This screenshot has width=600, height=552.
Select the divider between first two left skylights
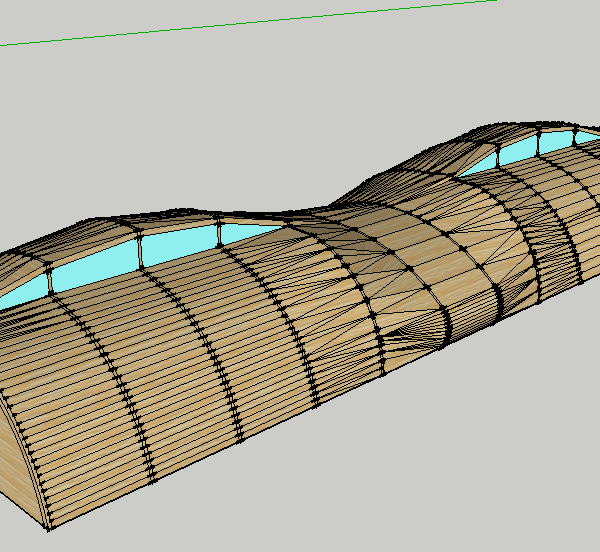[x=48, y=278]
